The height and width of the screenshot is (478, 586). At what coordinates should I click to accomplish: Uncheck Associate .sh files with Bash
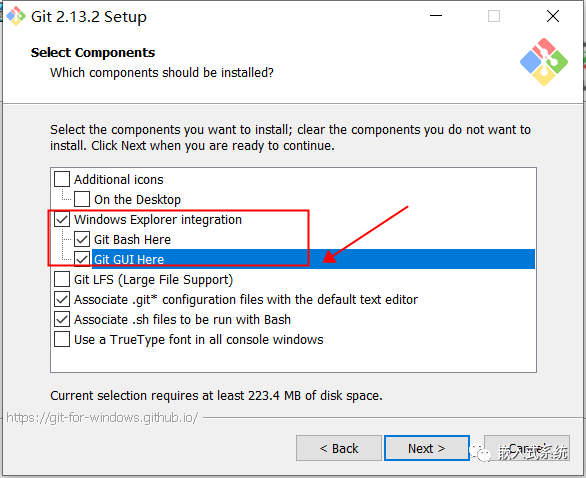point(62,320)
